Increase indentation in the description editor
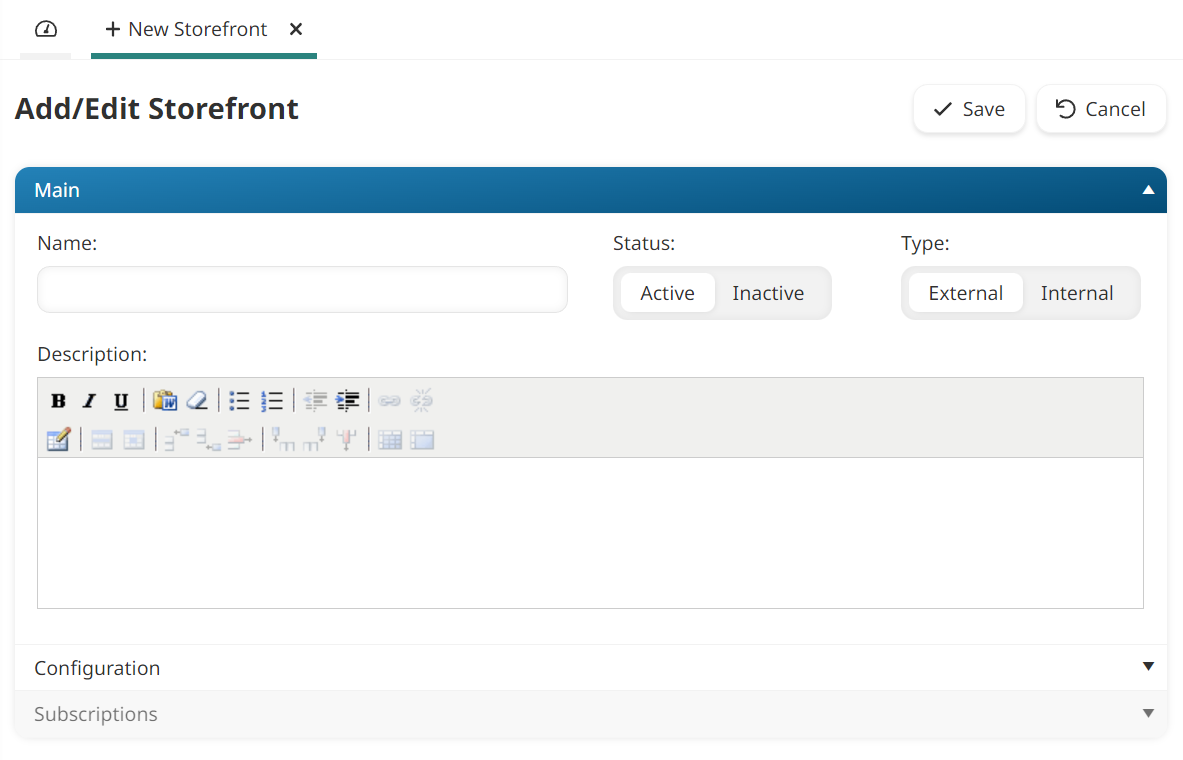Viewport: 1183px width, 760px height. 347,400
